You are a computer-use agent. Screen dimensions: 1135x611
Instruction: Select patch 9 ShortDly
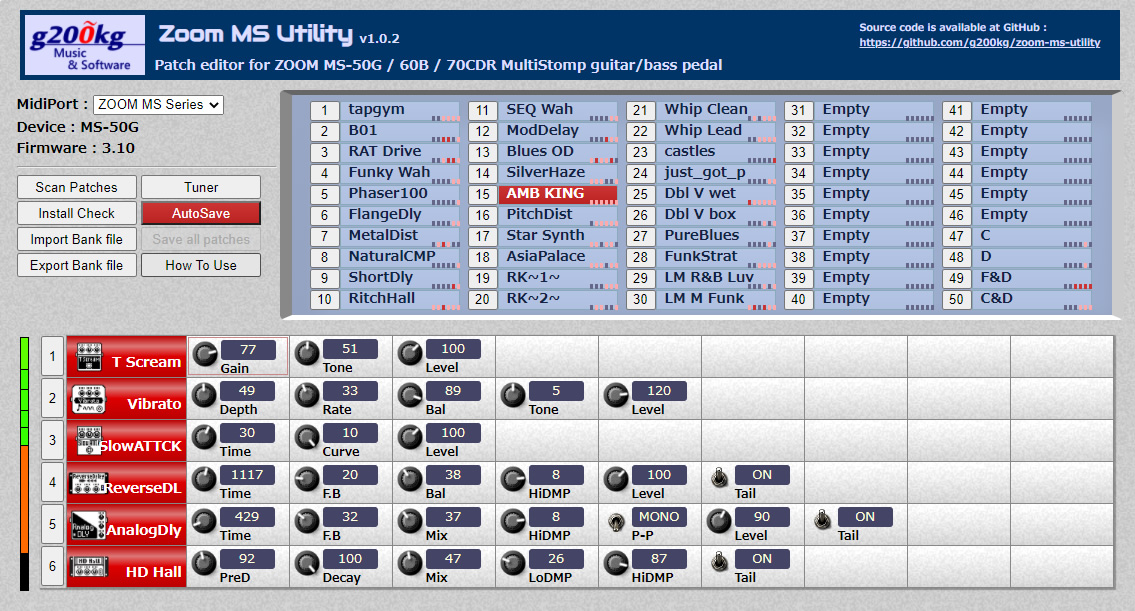(x=400, y=278)
